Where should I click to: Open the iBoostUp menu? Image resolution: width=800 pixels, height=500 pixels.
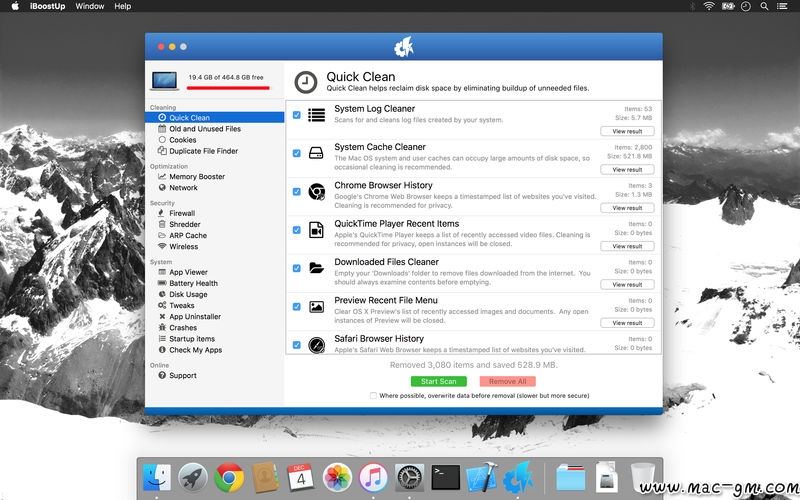[47, 6]
